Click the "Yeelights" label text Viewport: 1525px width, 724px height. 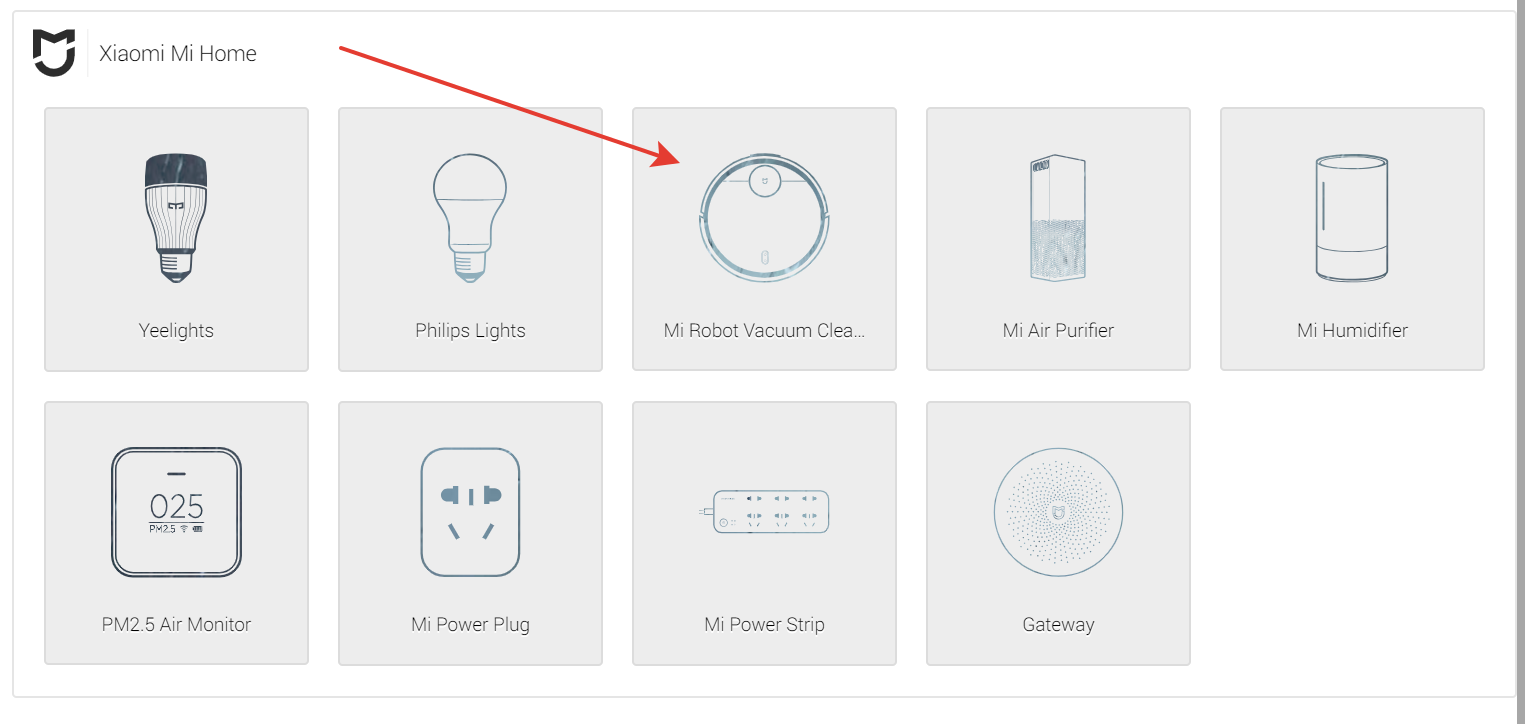176,330
